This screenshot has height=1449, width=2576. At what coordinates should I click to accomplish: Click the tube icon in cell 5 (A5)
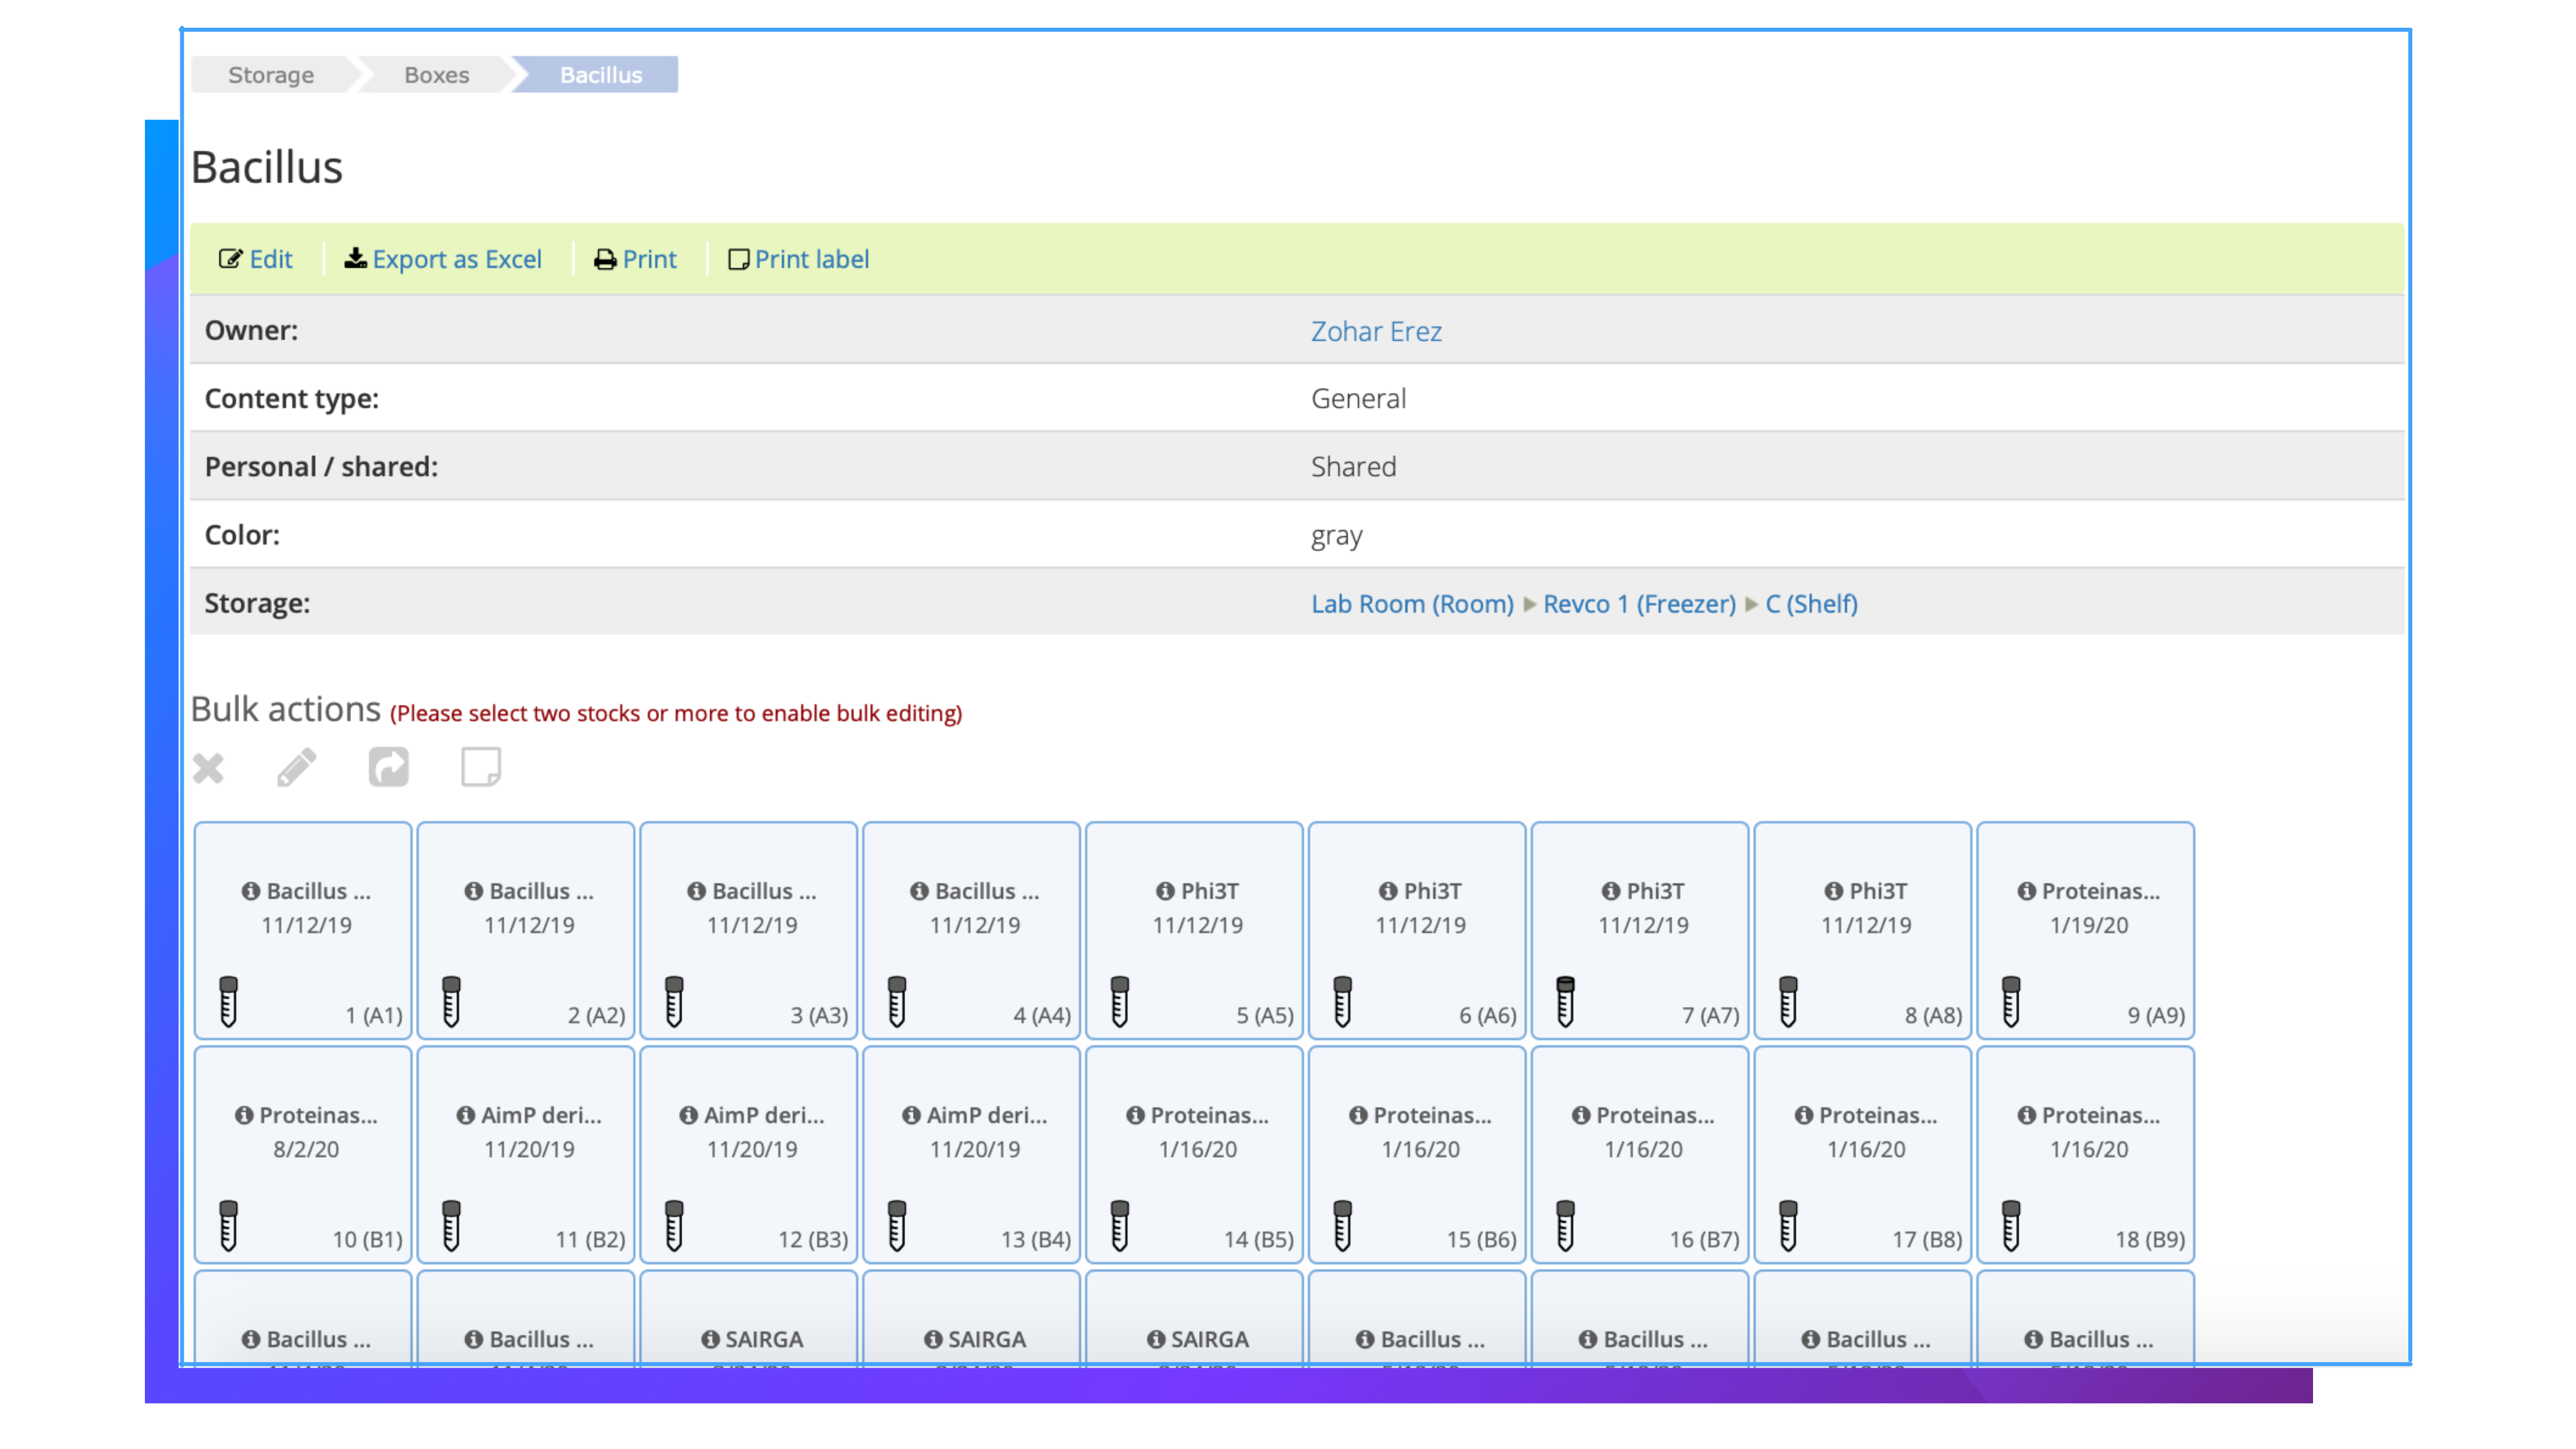1120,1001
